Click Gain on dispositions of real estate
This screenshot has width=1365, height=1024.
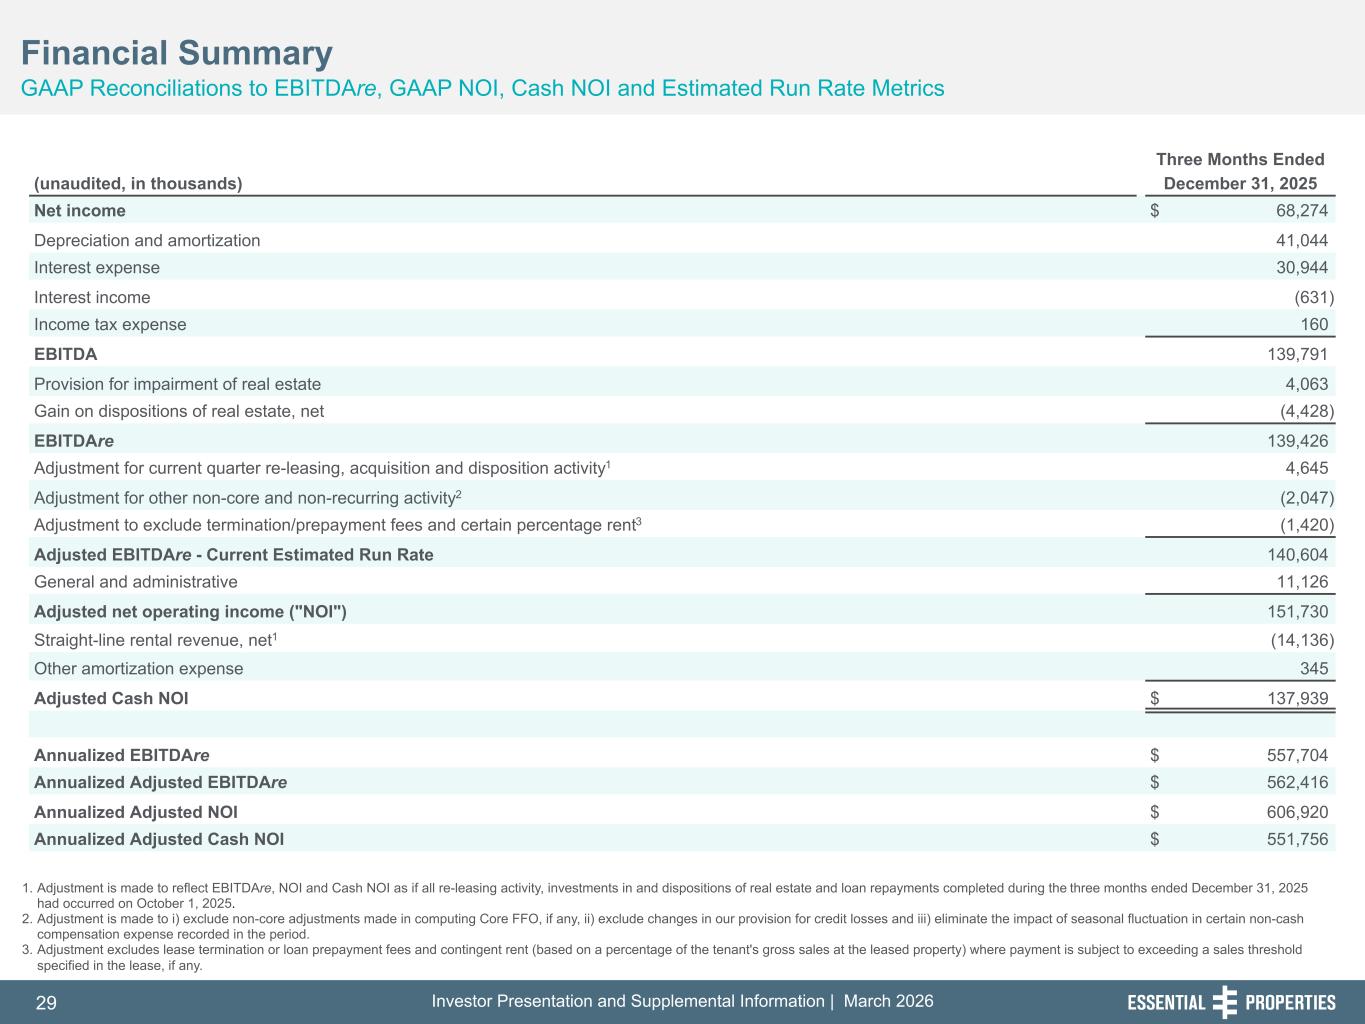179,412
